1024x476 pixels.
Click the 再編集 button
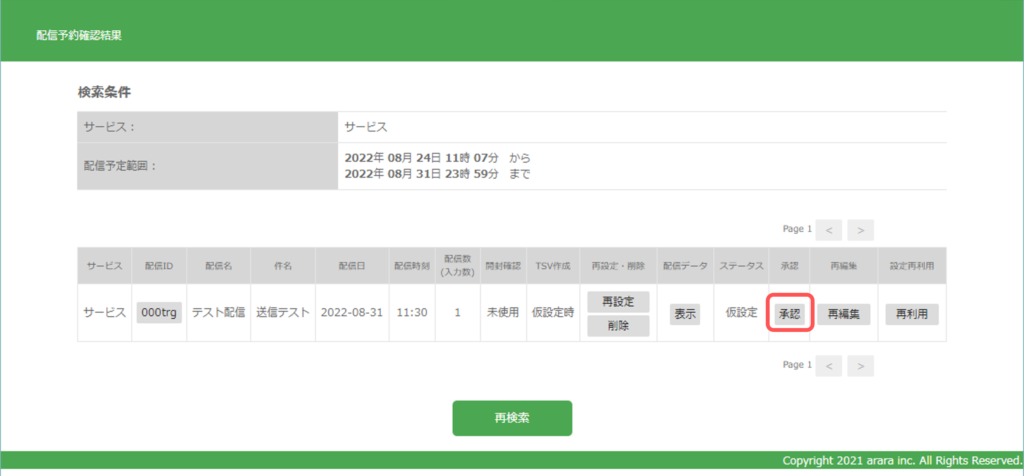click(x=844, y=313)
